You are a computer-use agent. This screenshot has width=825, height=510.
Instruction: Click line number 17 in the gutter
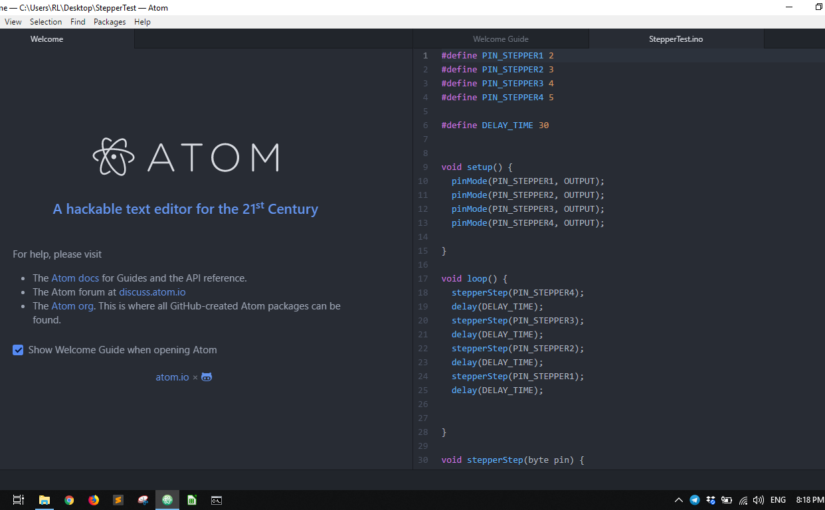[x=423, y=278]
